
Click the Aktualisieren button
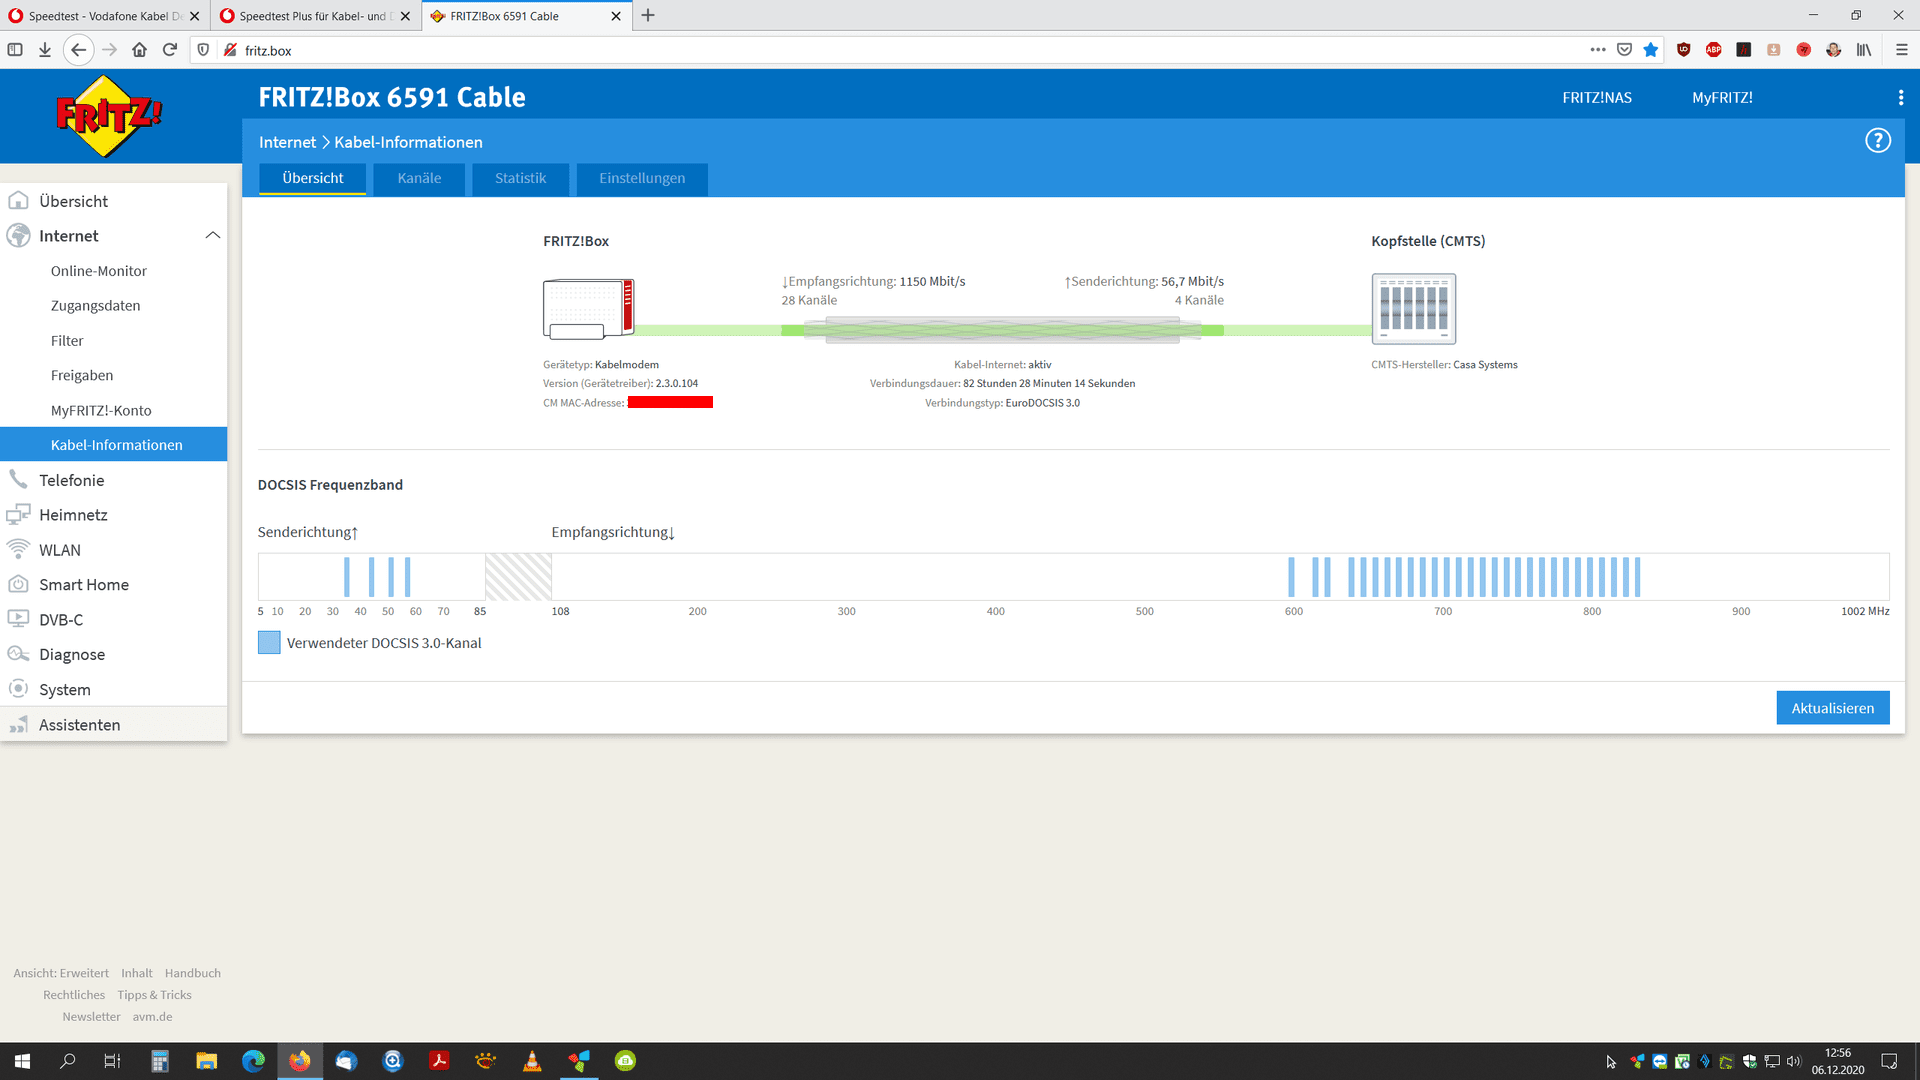(x=1832, y=708)
